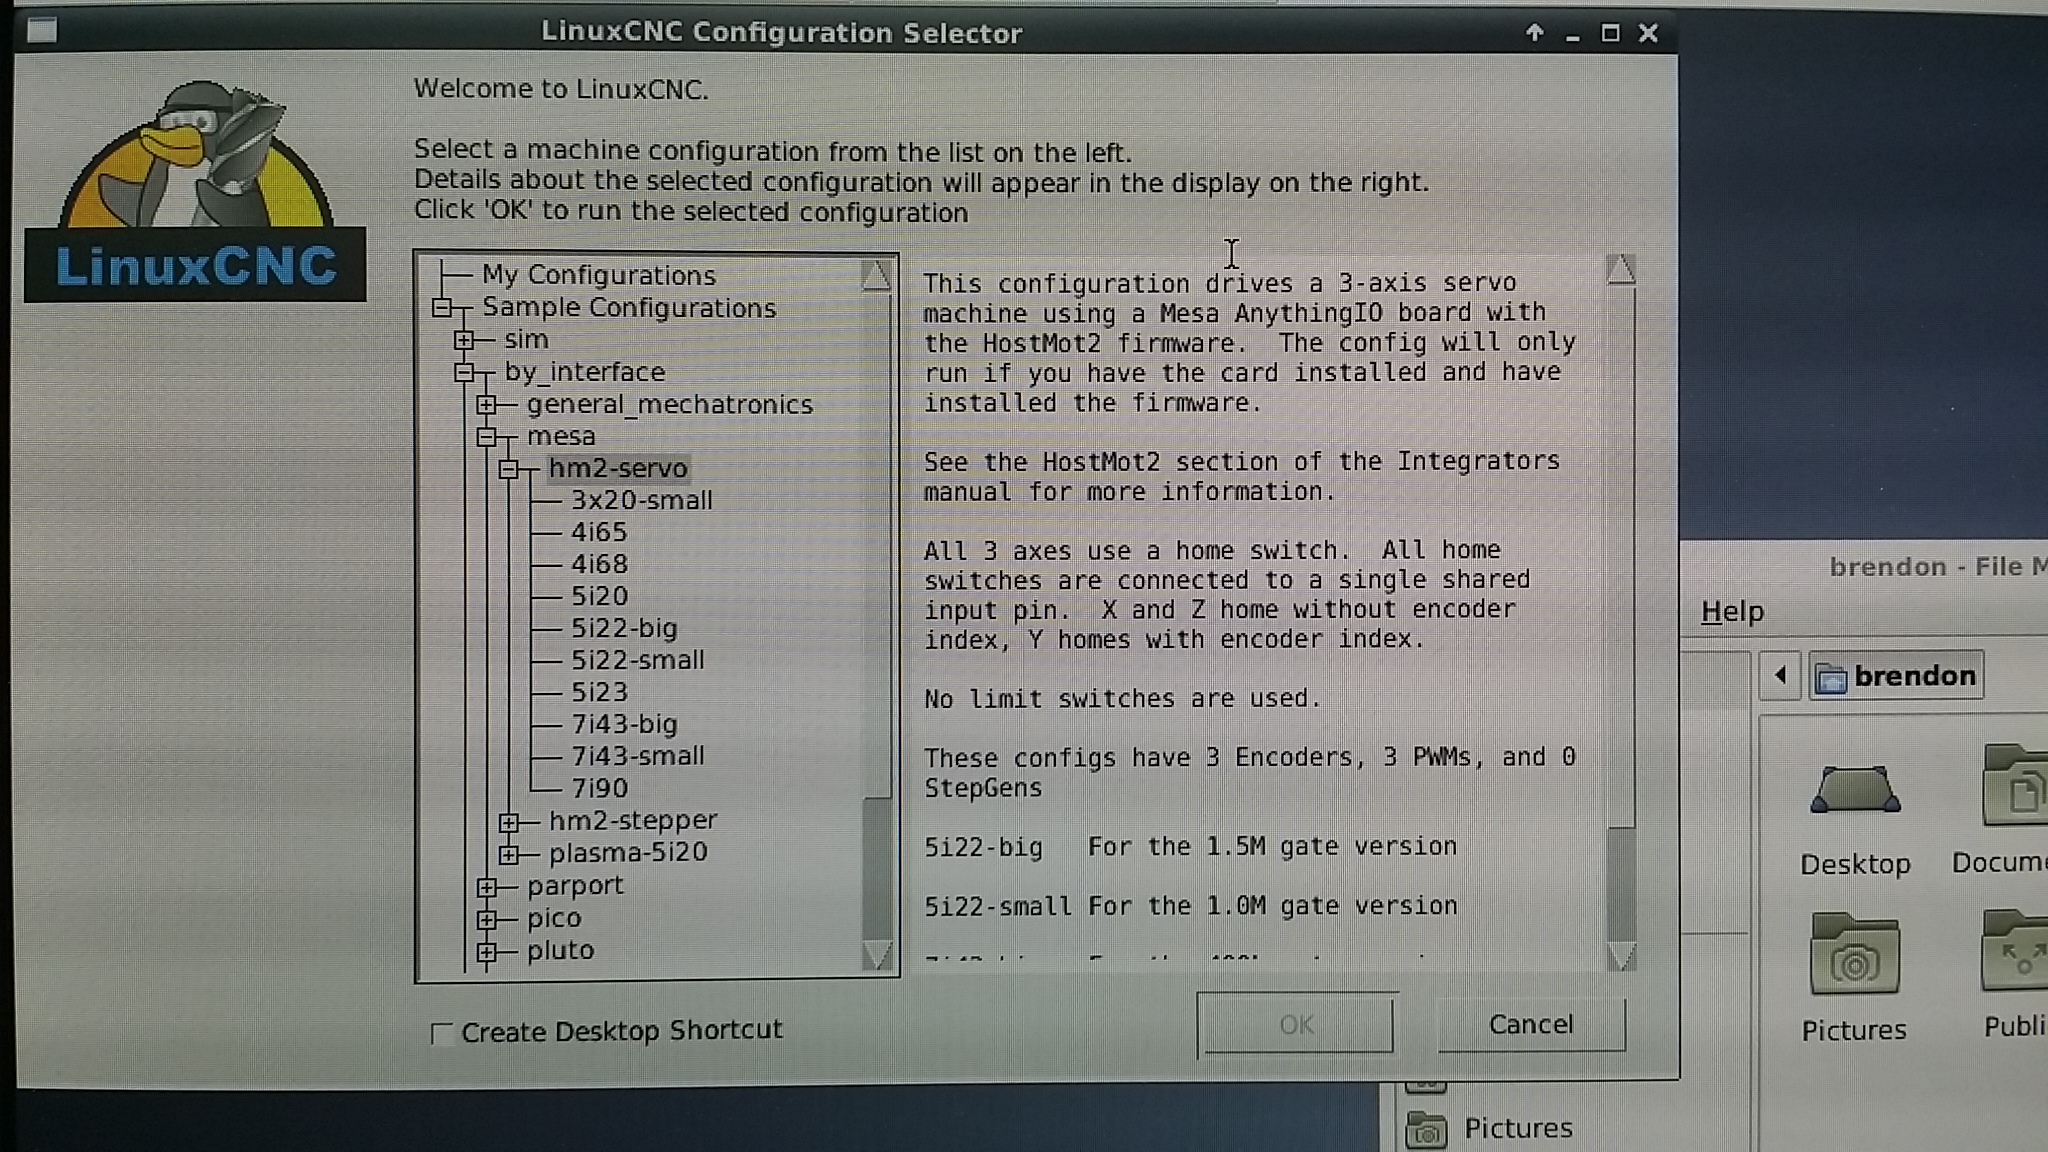Select the 5i22-small configuration
The height and width of the screenshot is (1152, 2048).
(x=638, y=660)
